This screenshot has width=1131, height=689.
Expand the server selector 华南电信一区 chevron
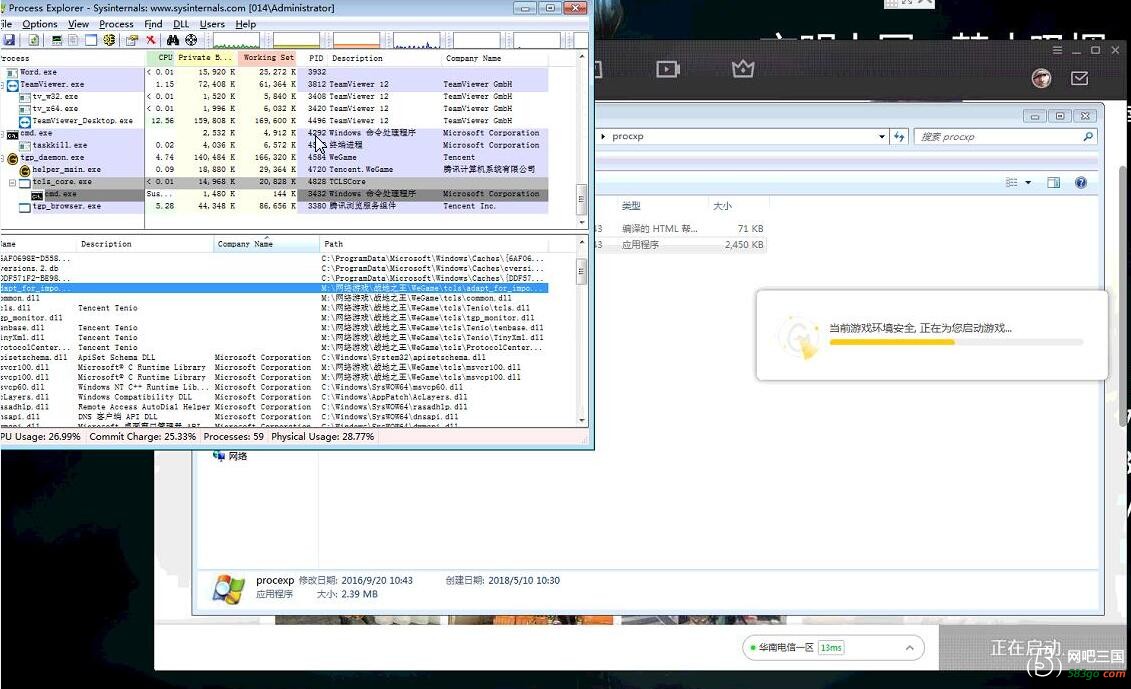910,648
